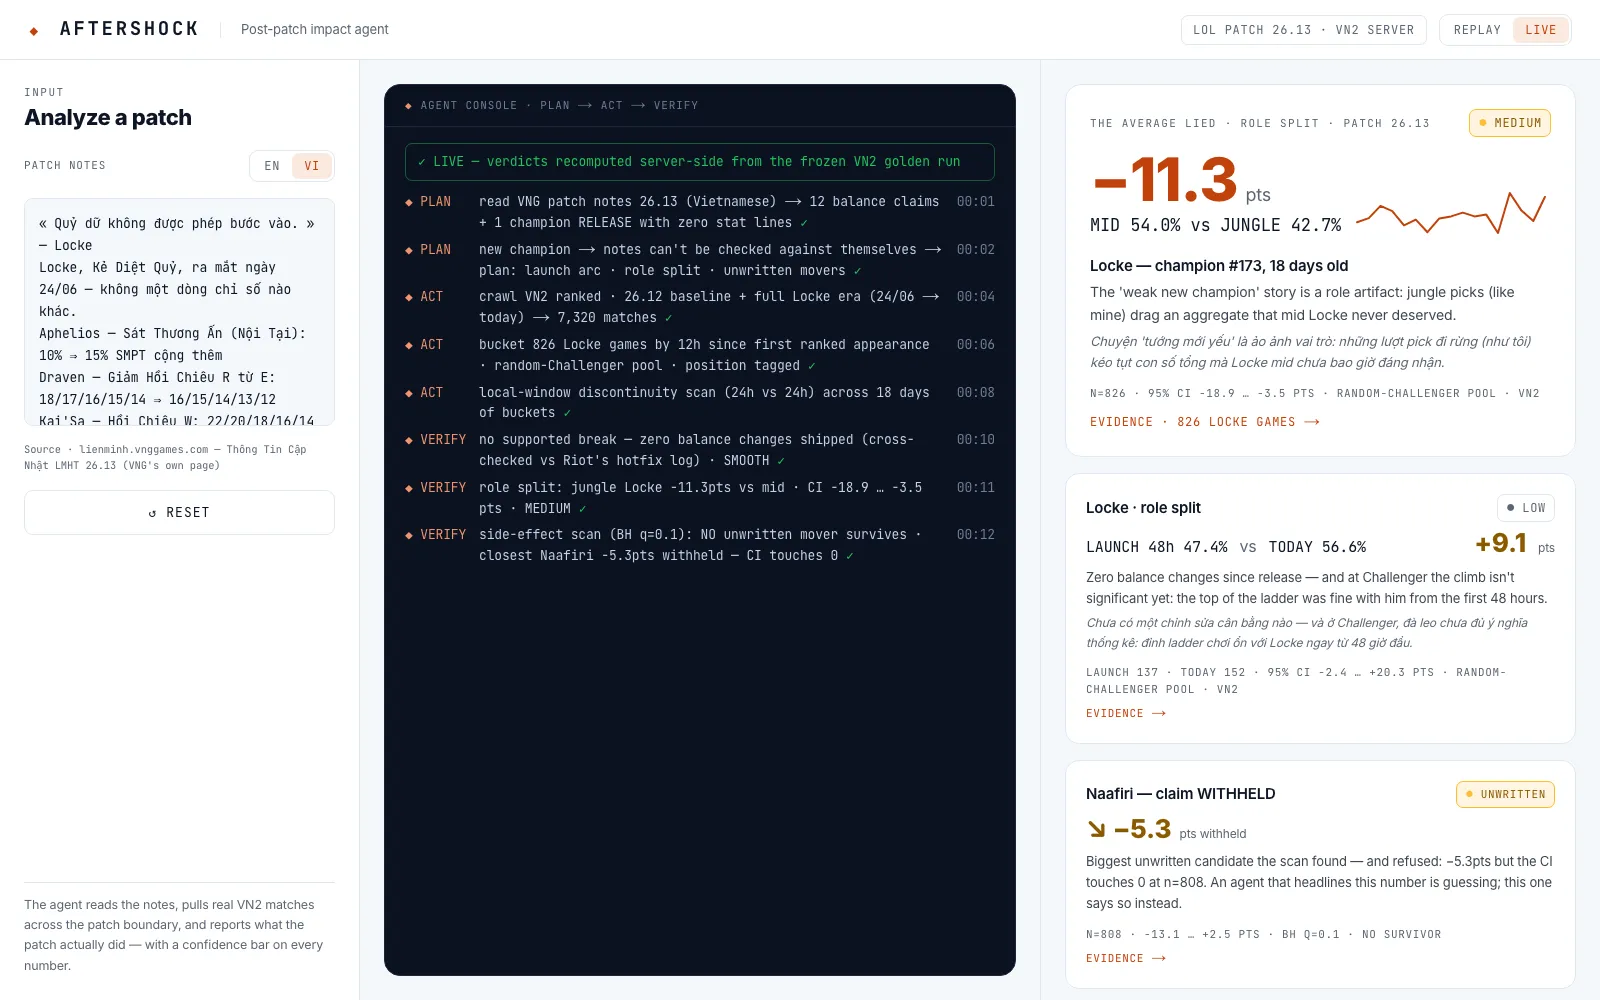The width and height of the screenshot is (1600, 1000).
Task: Open EVIDENCE link in Naafiri claim card
Action: pyautogui.click(x=1126, y=958)
